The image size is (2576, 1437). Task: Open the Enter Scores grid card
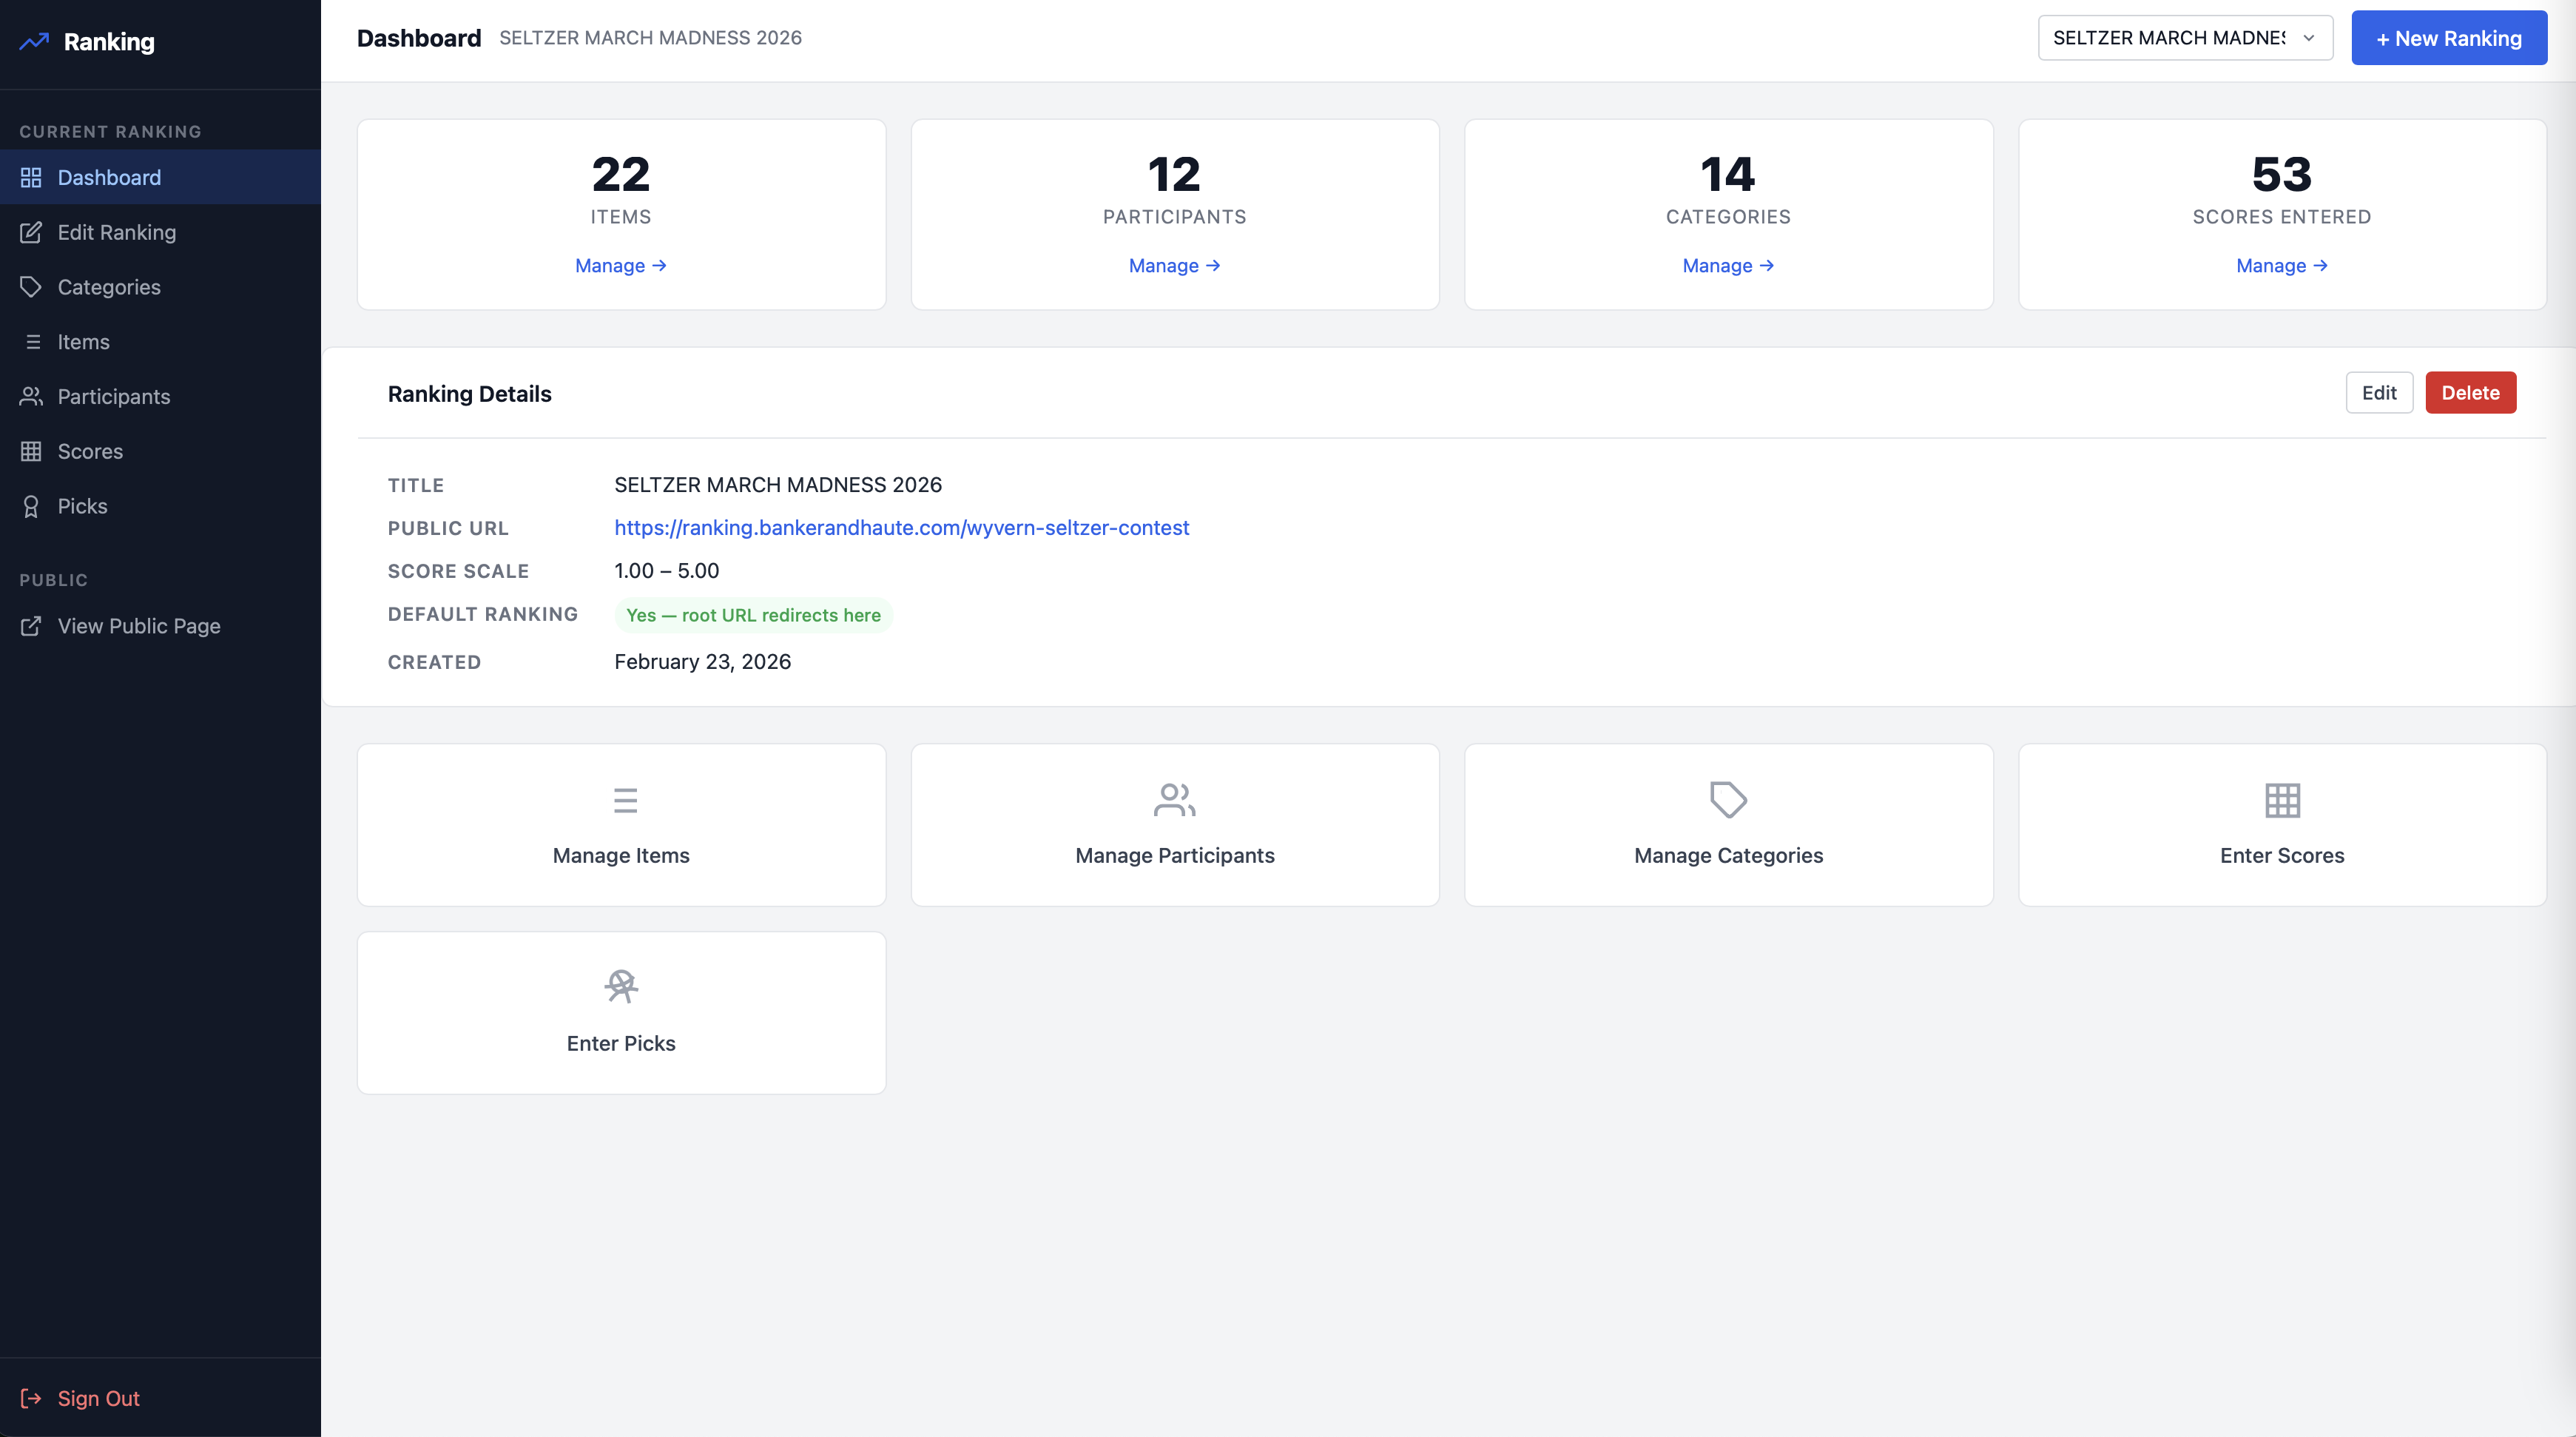[2281, 824]
